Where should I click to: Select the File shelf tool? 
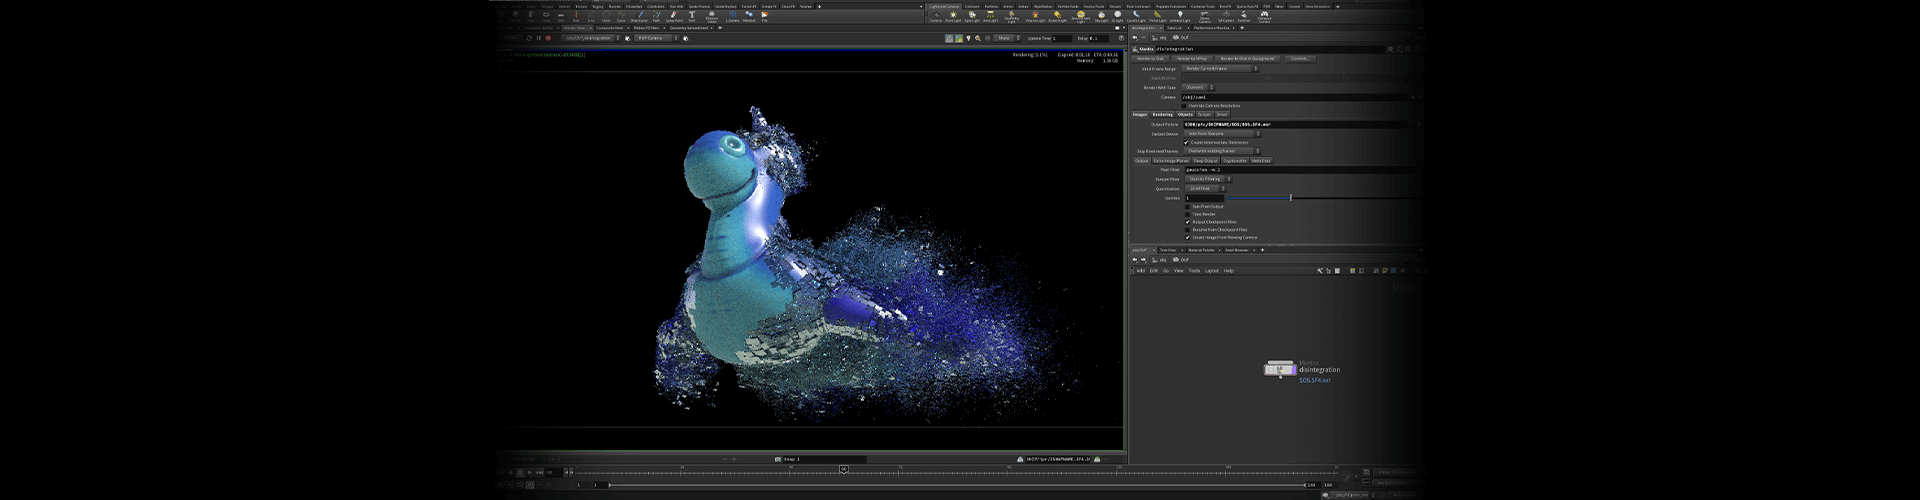[764, 16]
